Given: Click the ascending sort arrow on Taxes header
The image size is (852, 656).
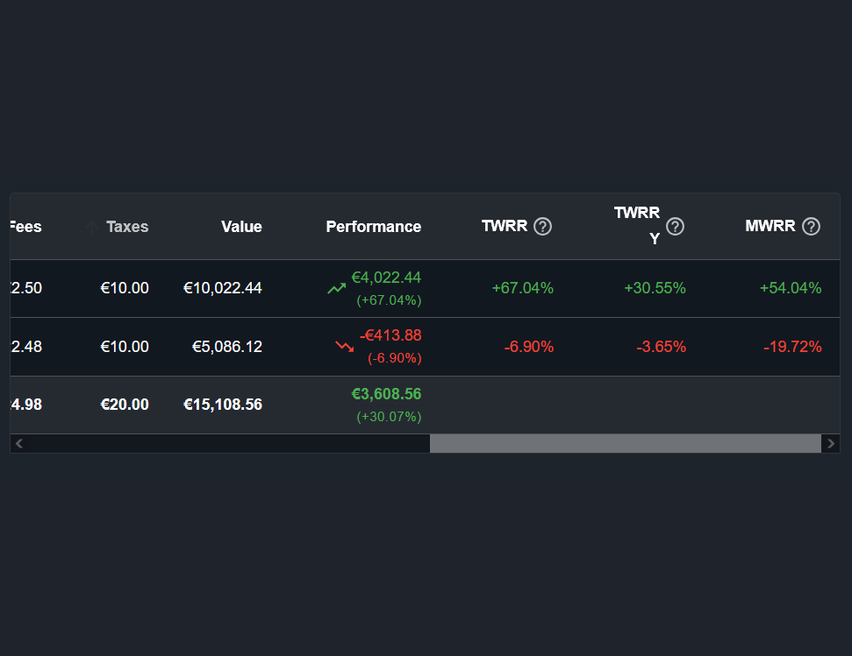Looking at the screenshot, I should [89, 226].
